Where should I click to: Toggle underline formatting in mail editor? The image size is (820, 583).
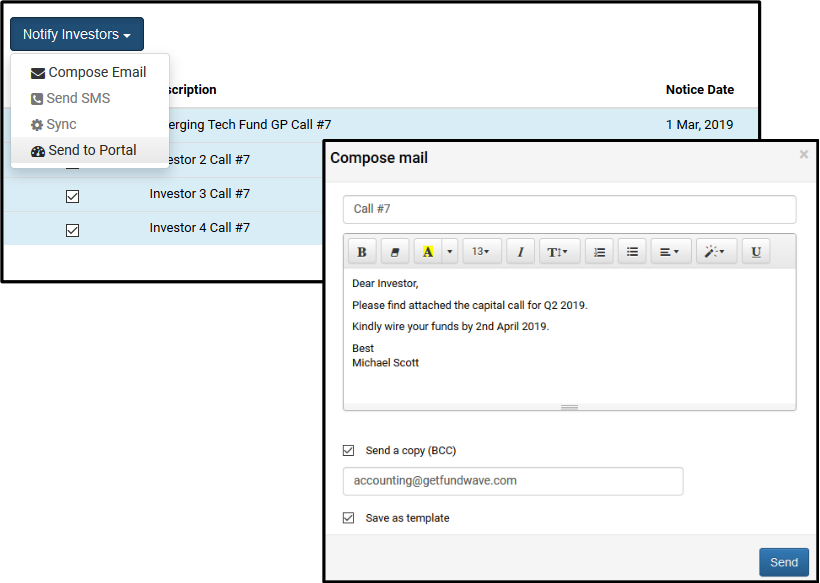click(x=756, y=252)
